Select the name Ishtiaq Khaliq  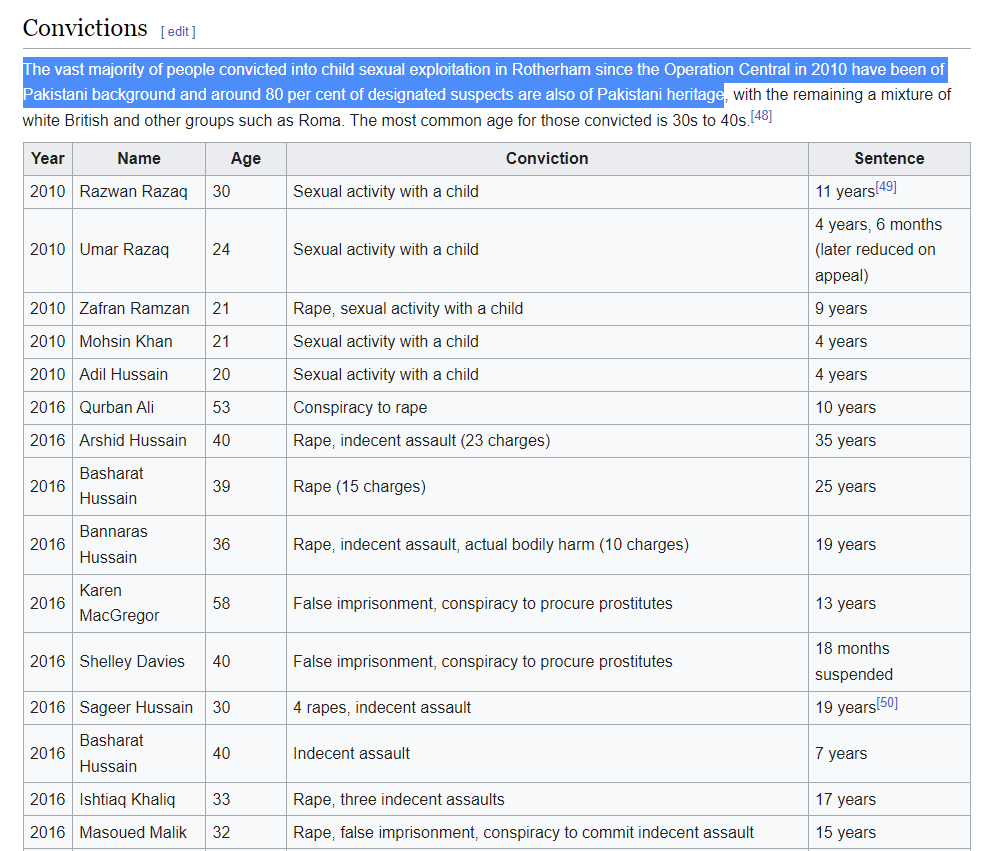point(127,799)
